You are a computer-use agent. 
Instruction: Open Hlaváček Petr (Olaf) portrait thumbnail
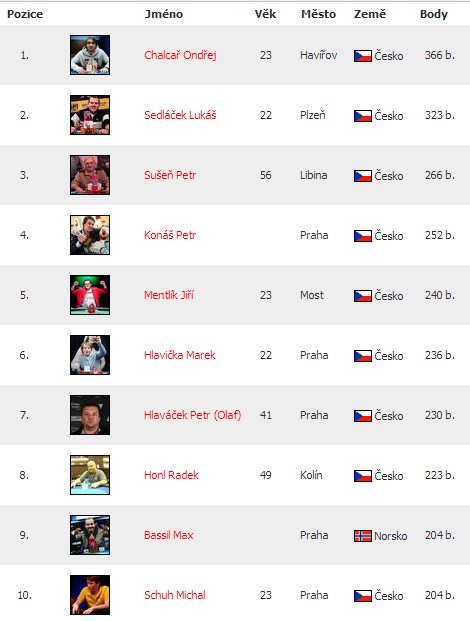click(90, 415)
